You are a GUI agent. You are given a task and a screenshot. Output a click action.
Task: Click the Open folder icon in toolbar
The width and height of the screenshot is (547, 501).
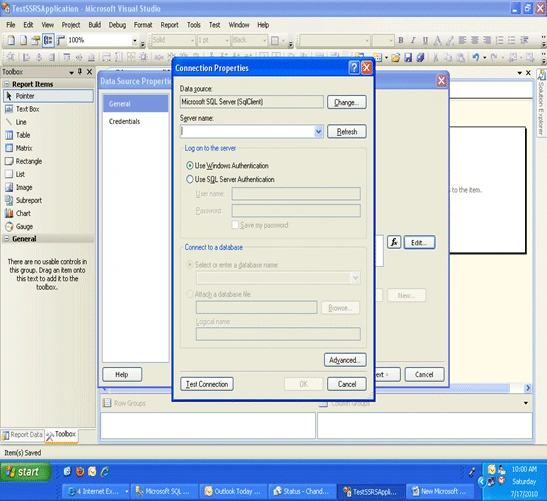(396, 57)
